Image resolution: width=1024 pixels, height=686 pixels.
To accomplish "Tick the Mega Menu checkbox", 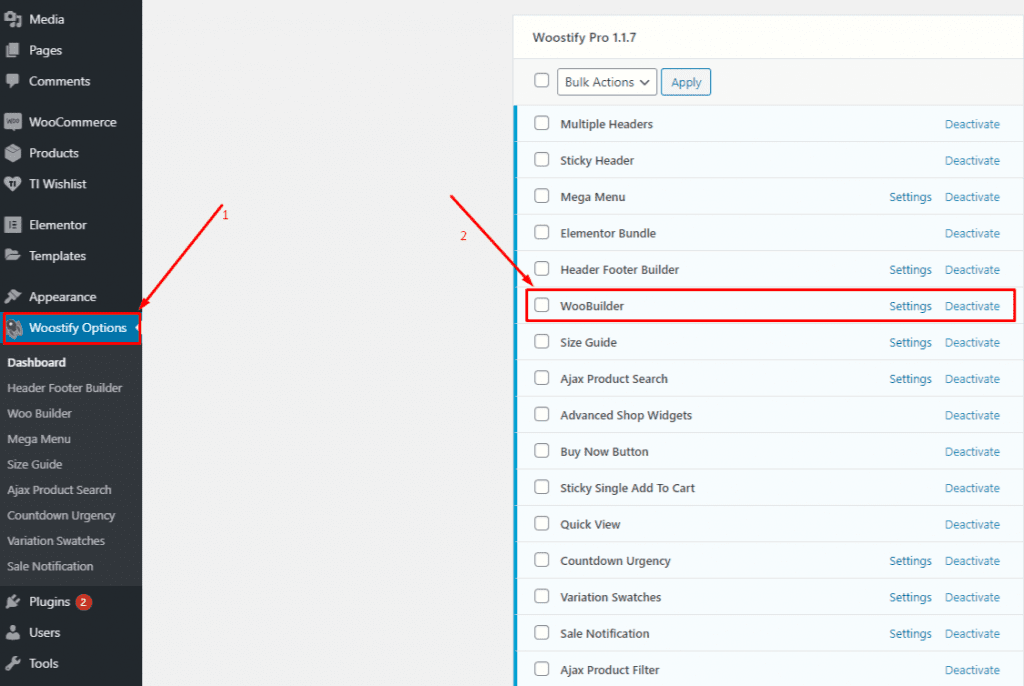I will point(541,196).
